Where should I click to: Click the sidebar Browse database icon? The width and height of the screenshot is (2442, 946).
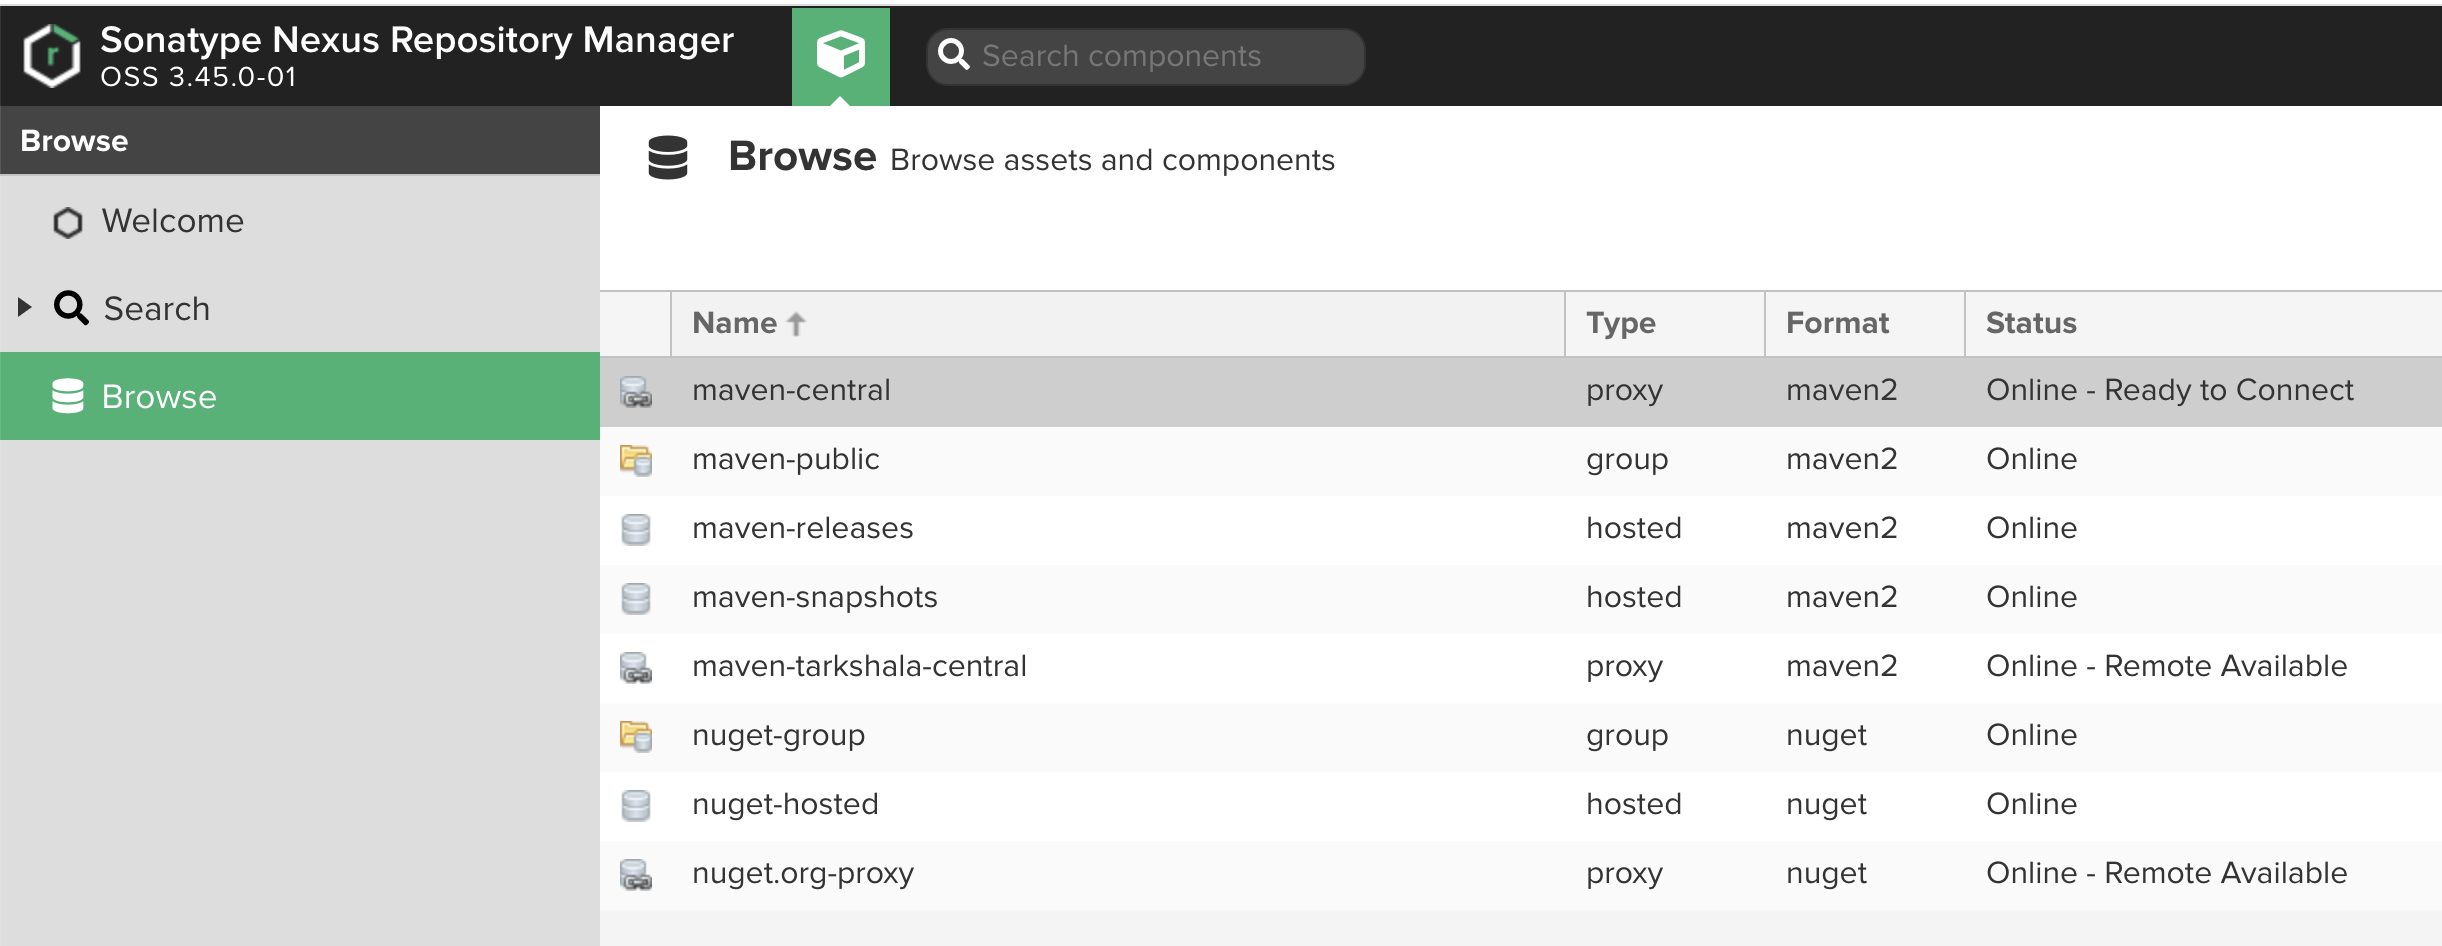pos(68,396)
